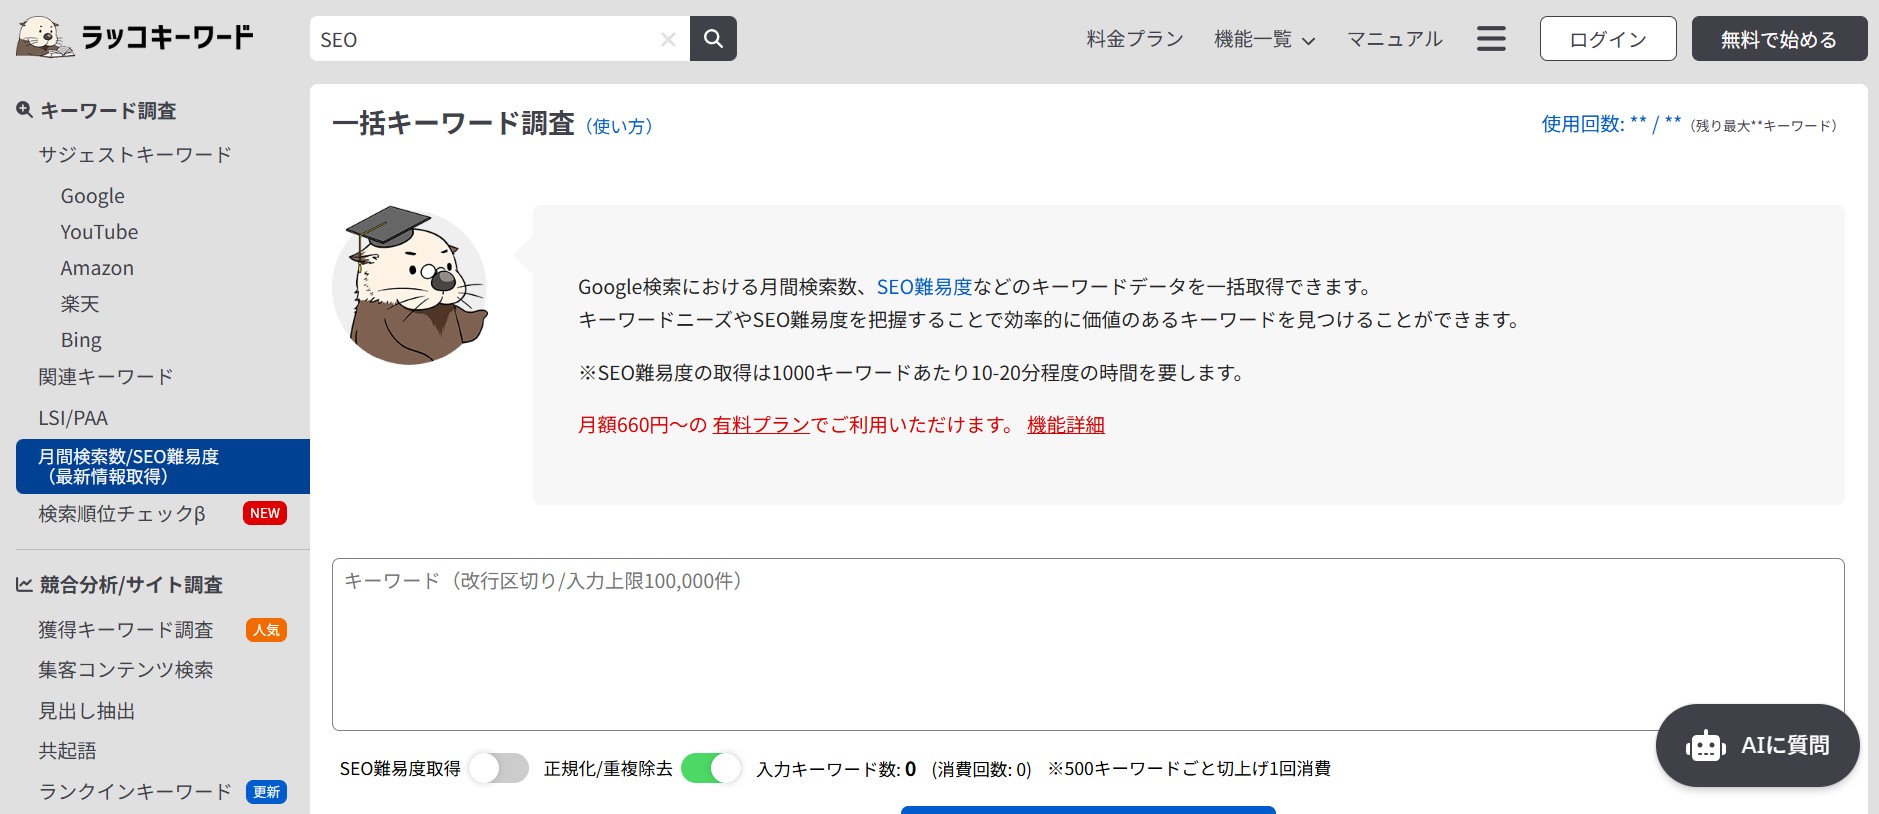Follow the blue SEO難易度 link
This screenshot has width=1879, height=814.
[x=924, y=287]
